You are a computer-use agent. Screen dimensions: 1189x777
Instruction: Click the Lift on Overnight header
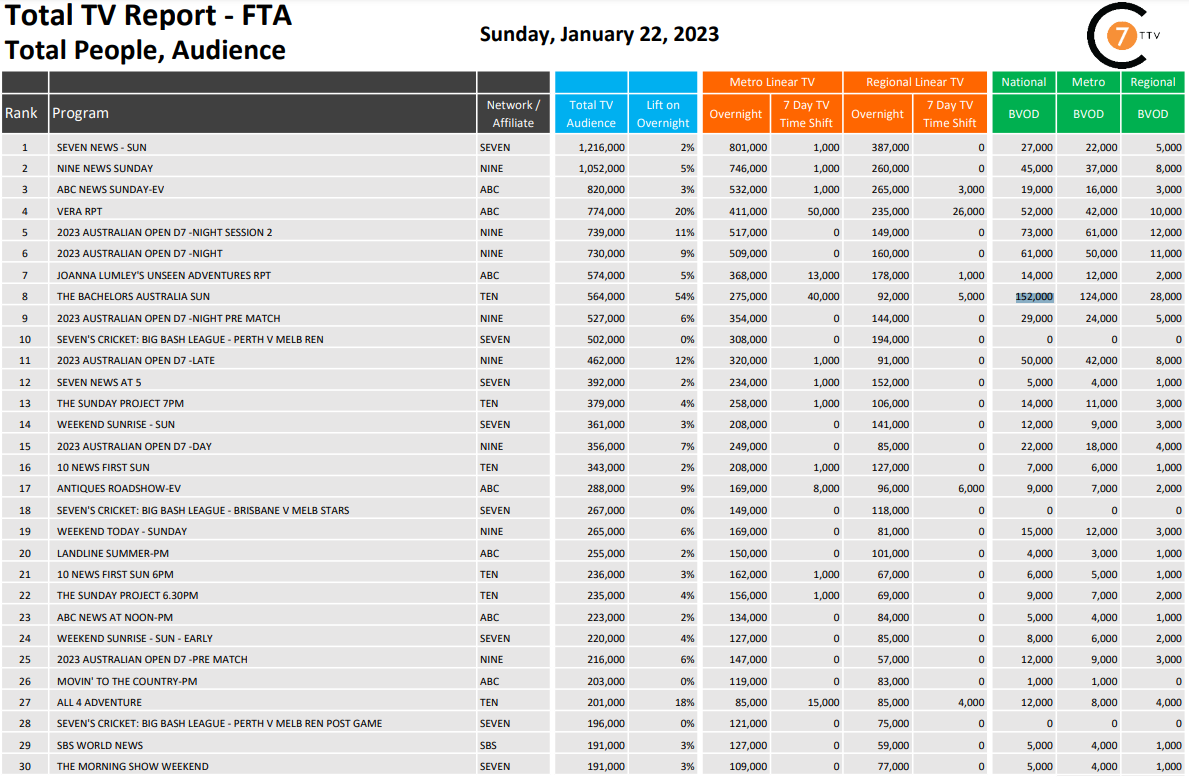(x=663, y=113)
